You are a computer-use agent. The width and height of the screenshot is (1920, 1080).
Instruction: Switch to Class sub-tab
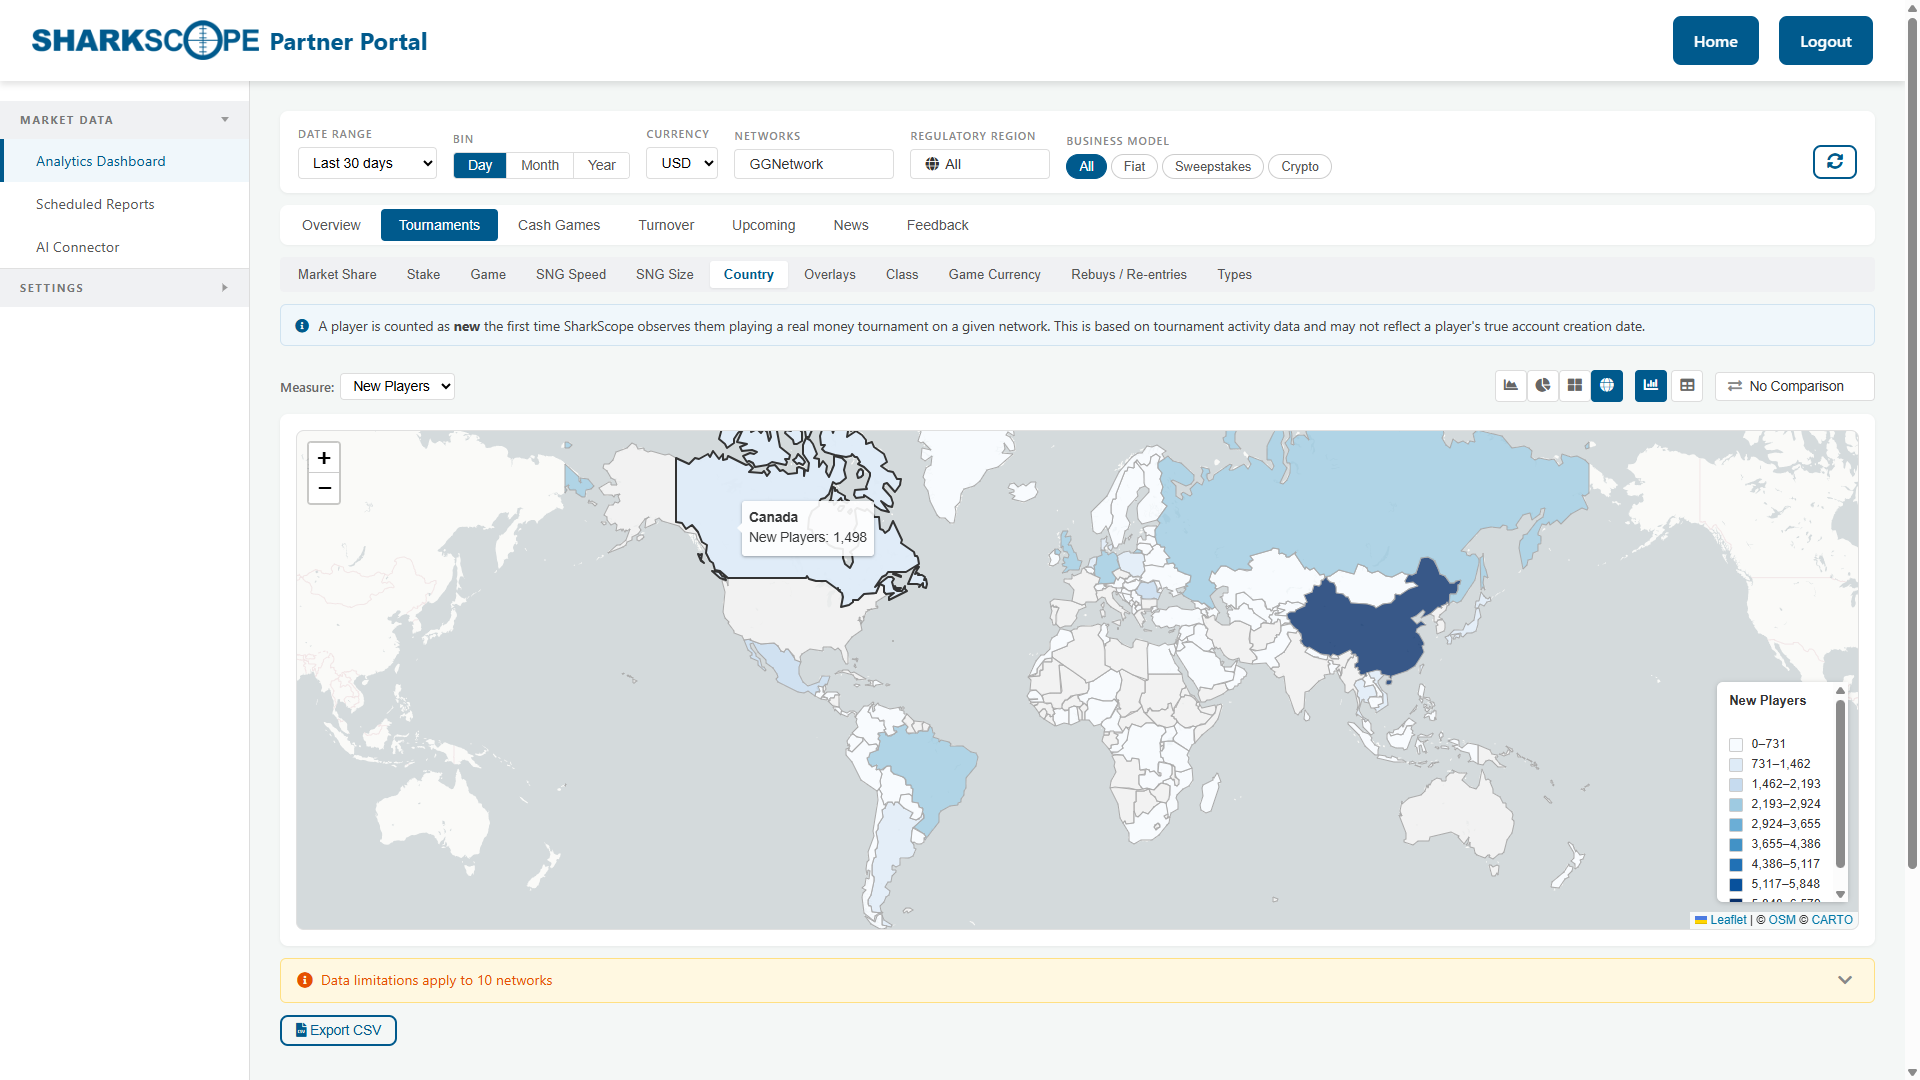tap(902, 274)
